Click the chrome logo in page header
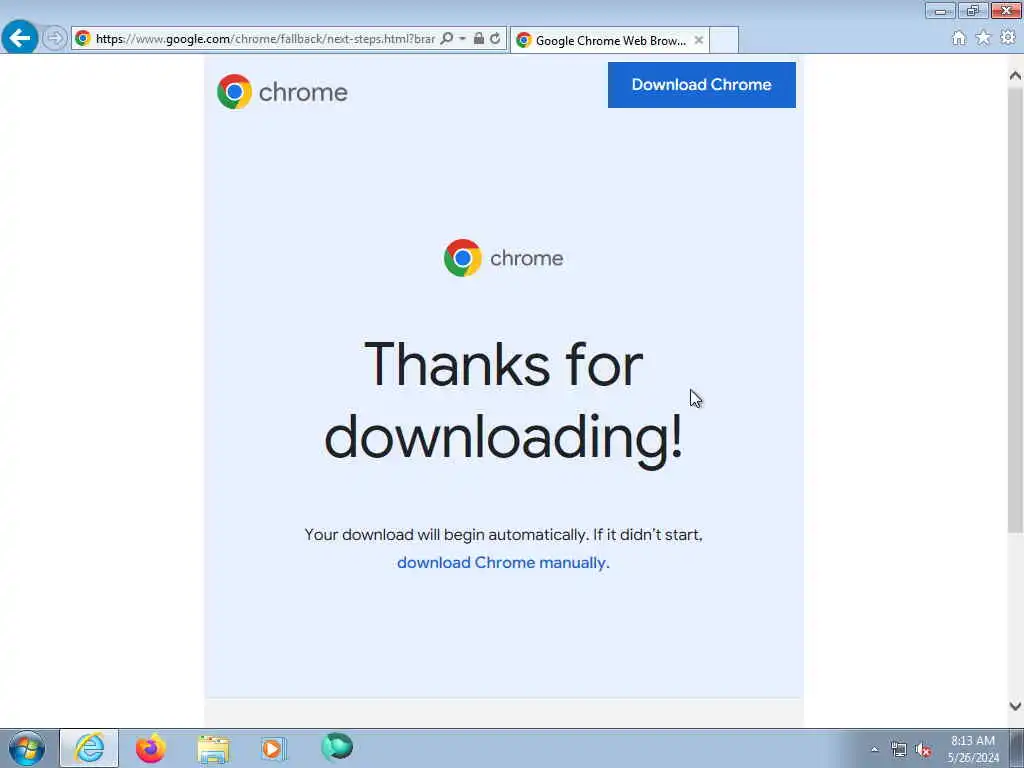 tap(282, 92)
